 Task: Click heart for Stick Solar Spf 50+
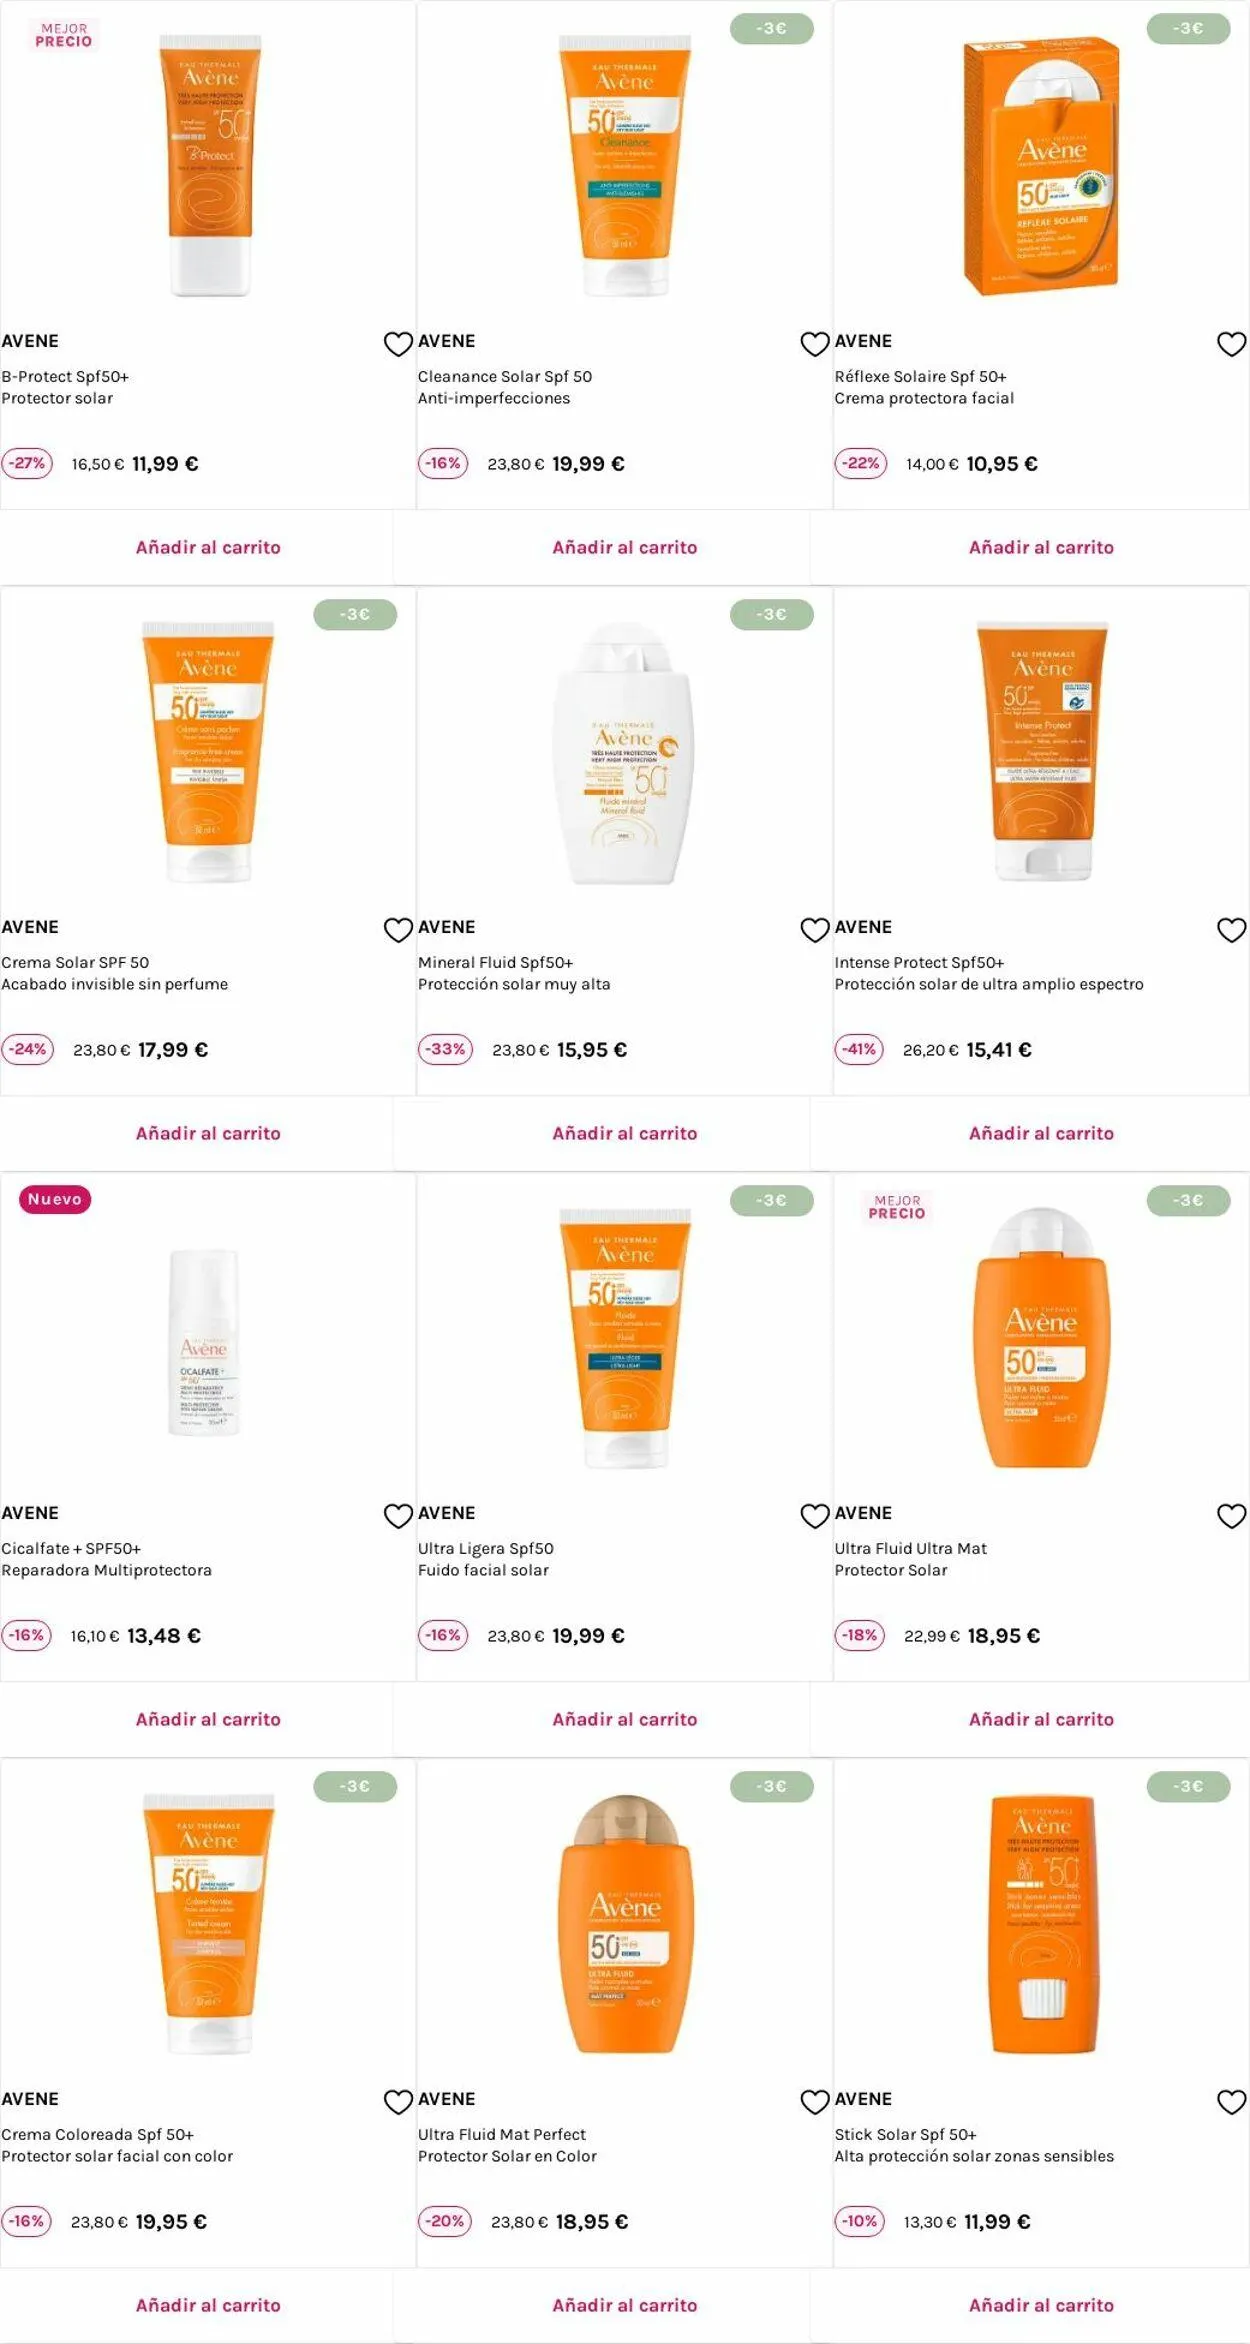(1231, 2102)
